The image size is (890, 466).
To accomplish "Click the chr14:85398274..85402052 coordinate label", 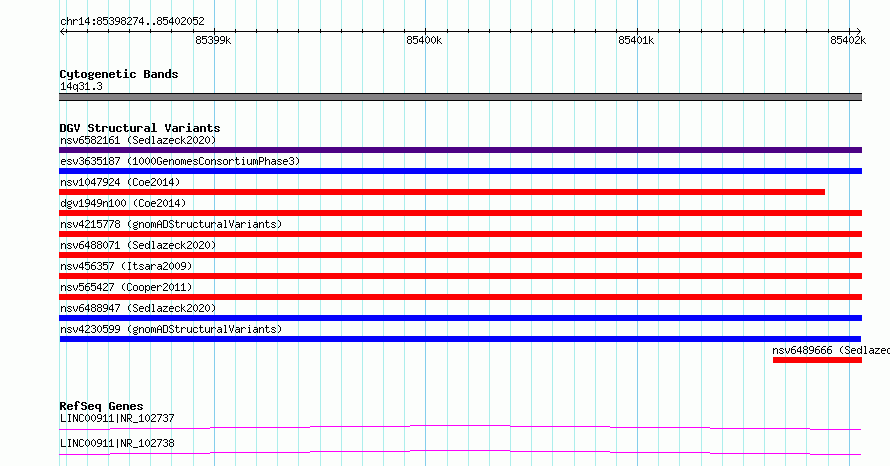I will (x=132, y=22).
